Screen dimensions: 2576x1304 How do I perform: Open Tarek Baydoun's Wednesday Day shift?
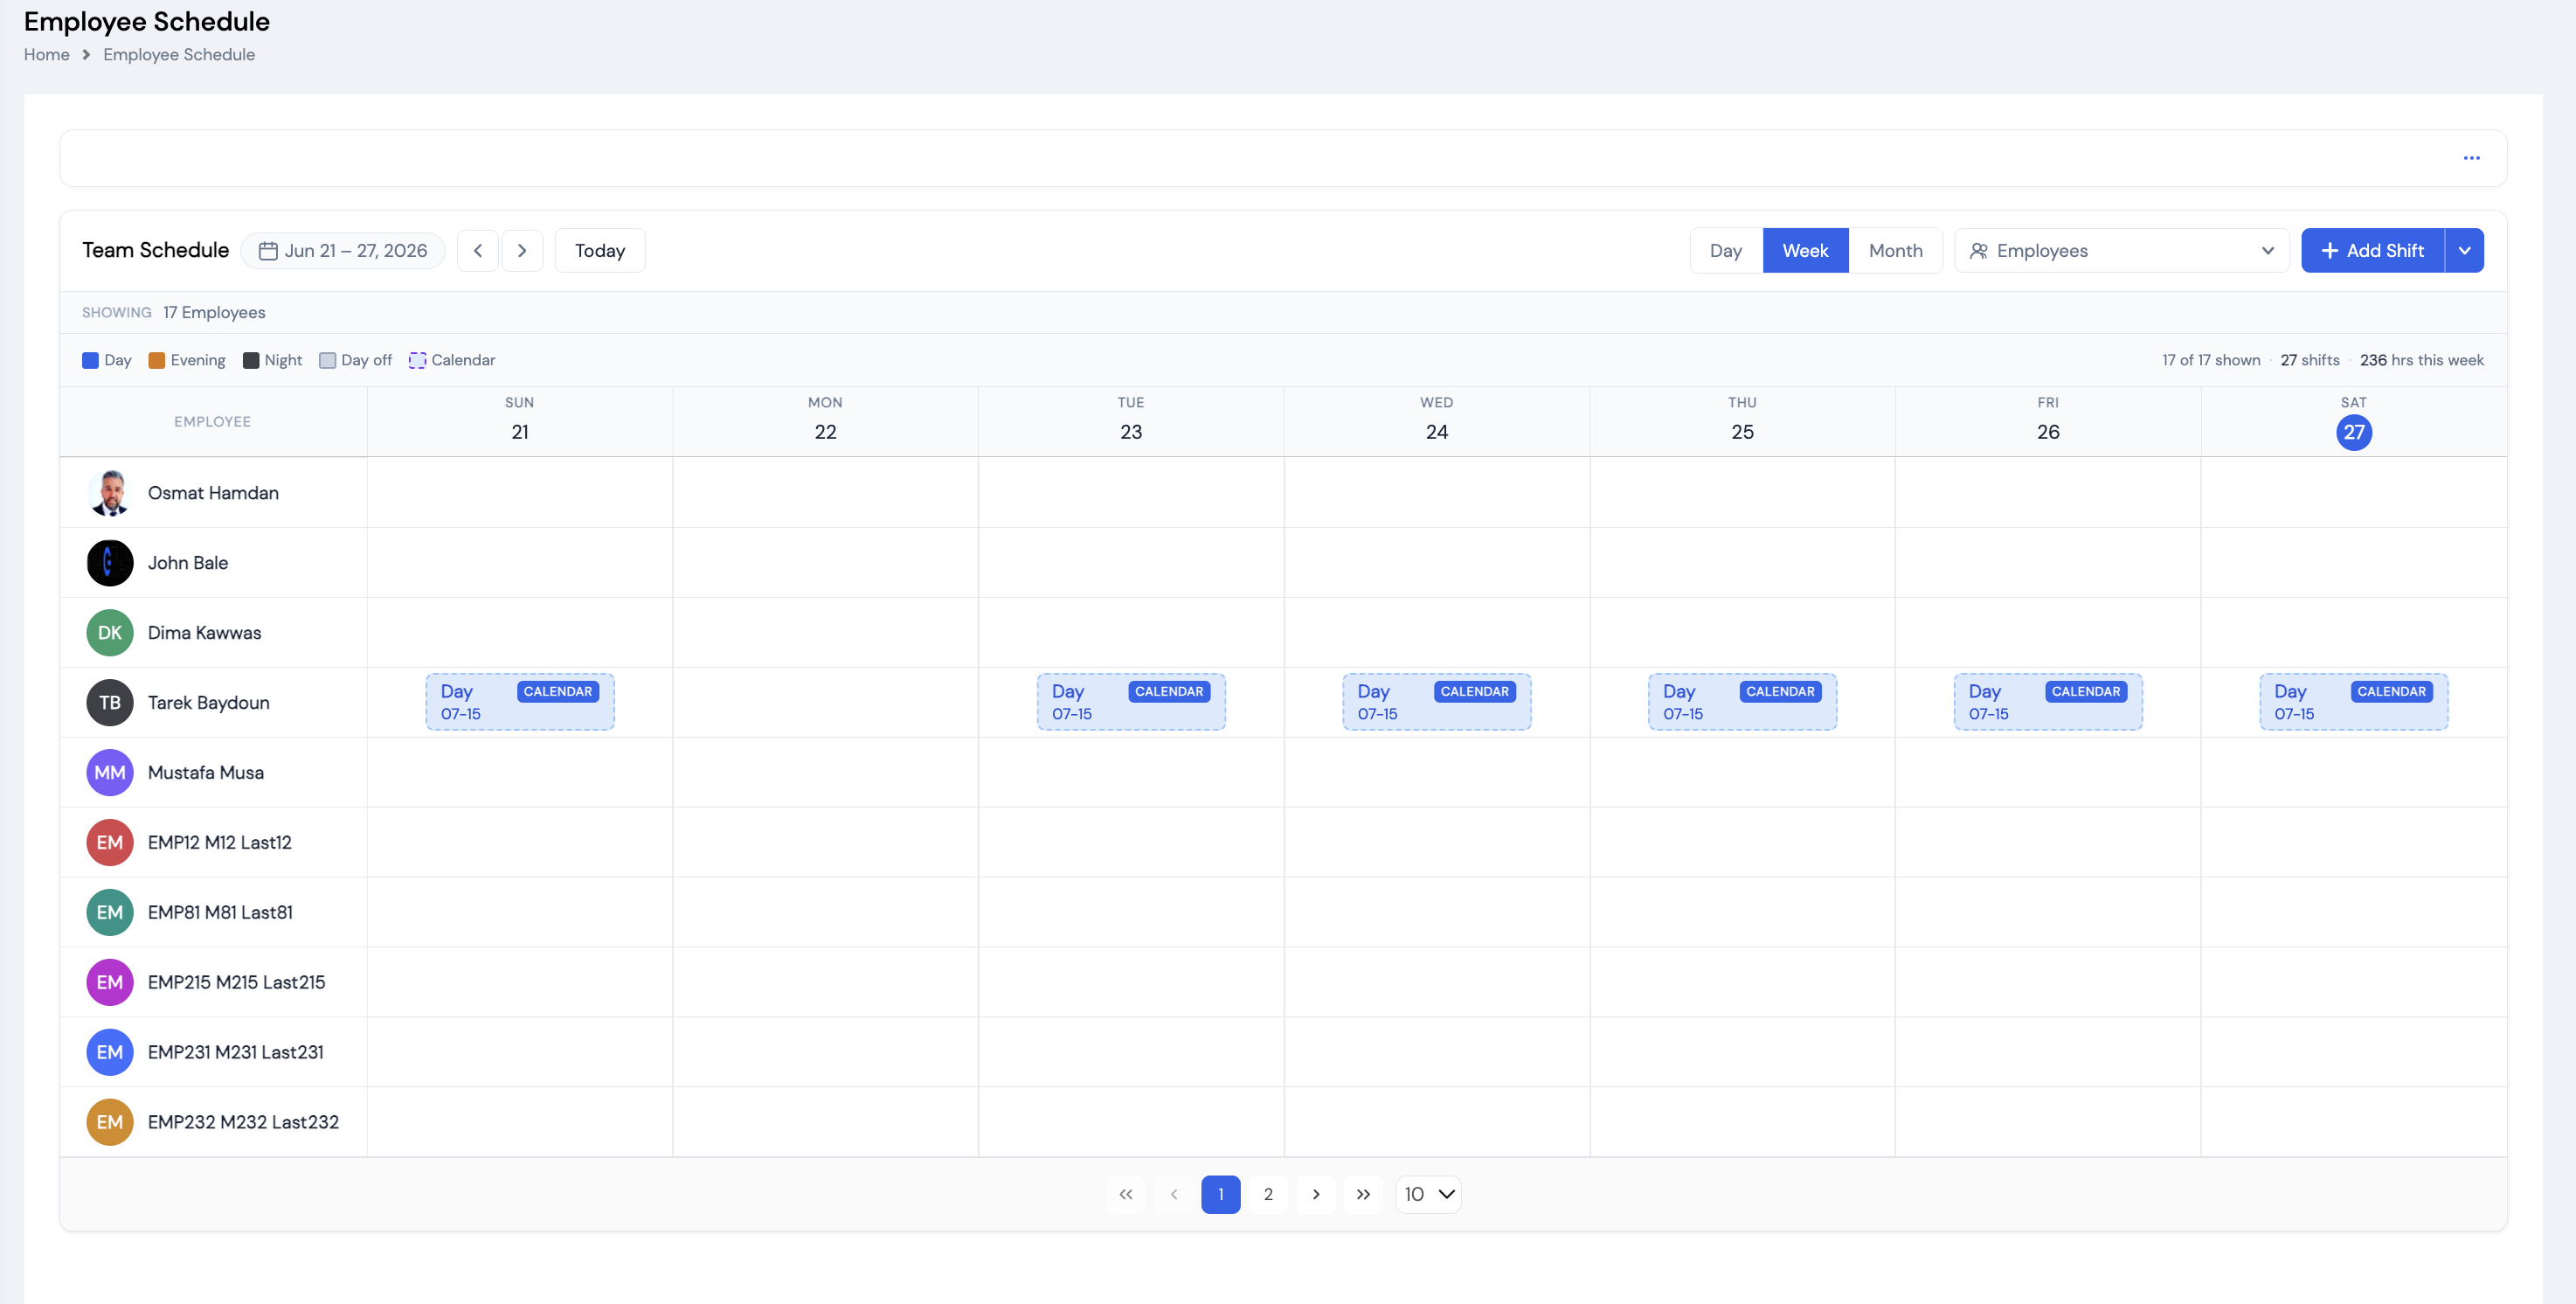1437,702
